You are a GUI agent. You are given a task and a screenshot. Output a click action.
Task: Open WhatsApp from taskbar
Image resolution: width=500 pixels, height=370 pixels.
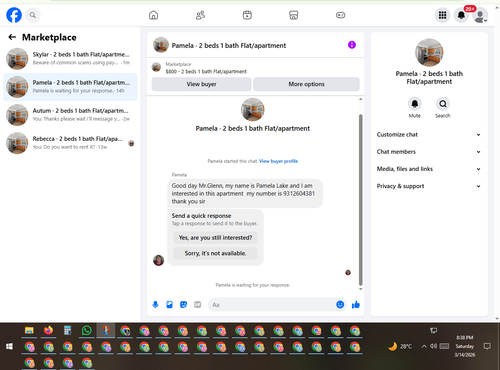pos(86,331)
